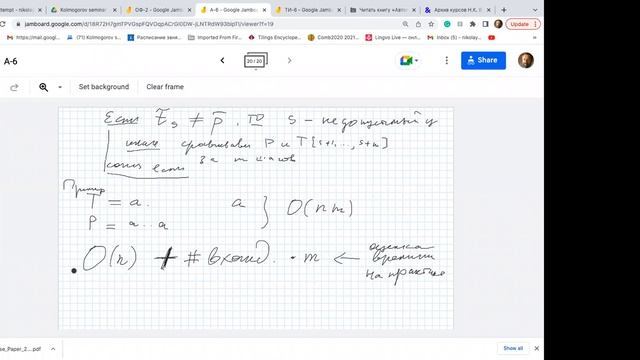Screen dimensions: 640x360
Task: Open the Extensions puzzle icon
Action: pyautogui.click(x=473, y=24)
